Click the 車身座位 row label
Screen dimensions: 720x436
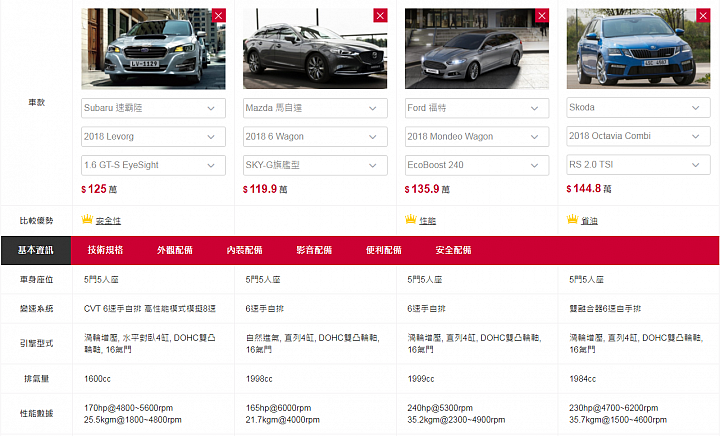(x=36, y=279)
